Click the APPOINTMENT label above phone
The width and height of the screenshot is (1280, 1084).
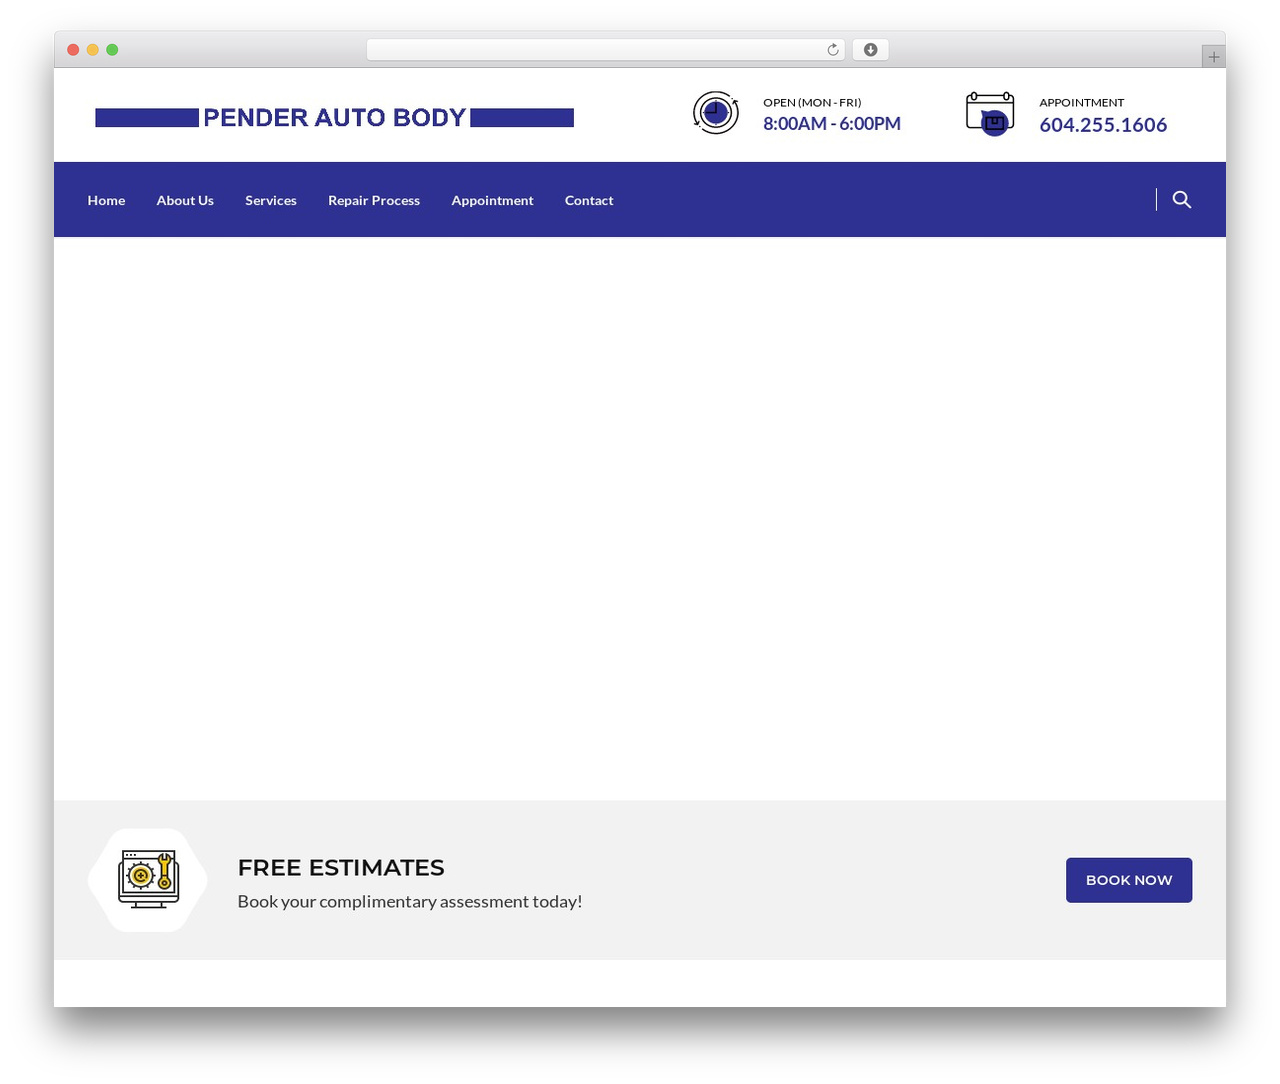click(1082, 102)
